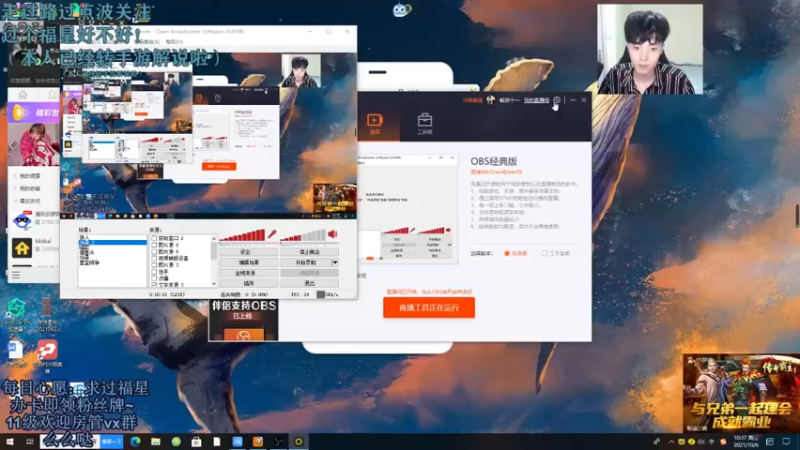Screen dimensions: 800x450
Task: Toggle the first source checkbox in OBS list
Action: [154, 238]
